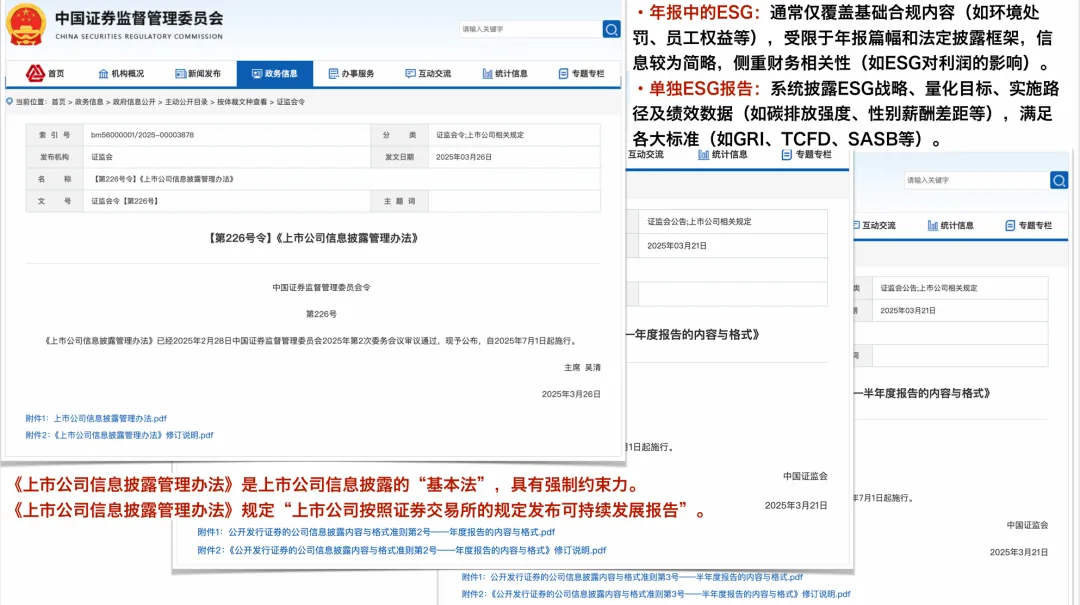Screen dimensions: 1080x605
Task: Click bar chart icon on front 统计信息 tab
Action: [487, 74]
